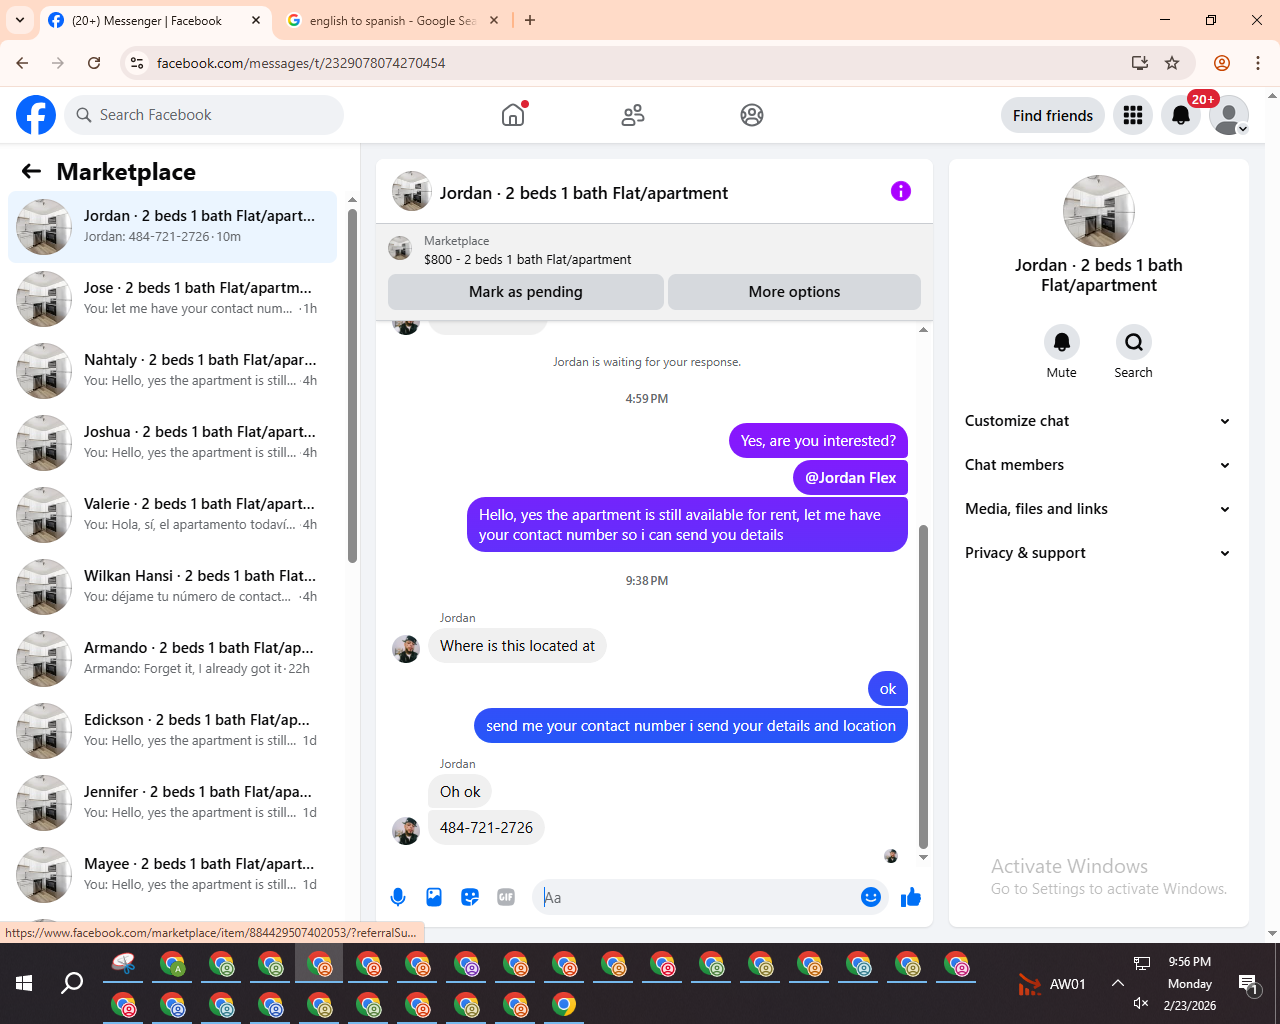This screenshot has width=1280, height=1024.
Task: Open Windows taskbar search
Action: tap(72, 983)
